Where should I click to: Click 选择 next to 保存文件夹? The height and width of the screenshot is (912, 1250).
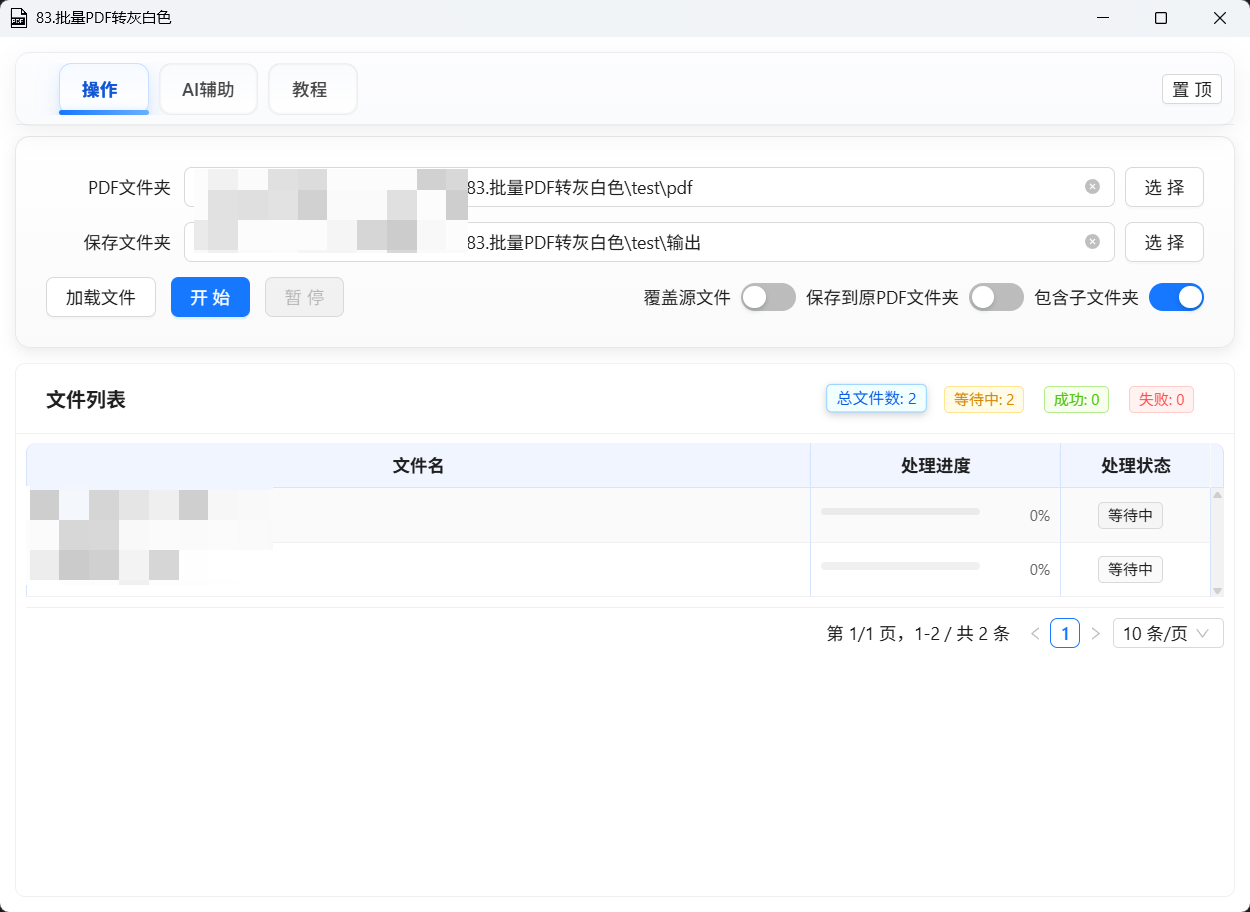1164,242
